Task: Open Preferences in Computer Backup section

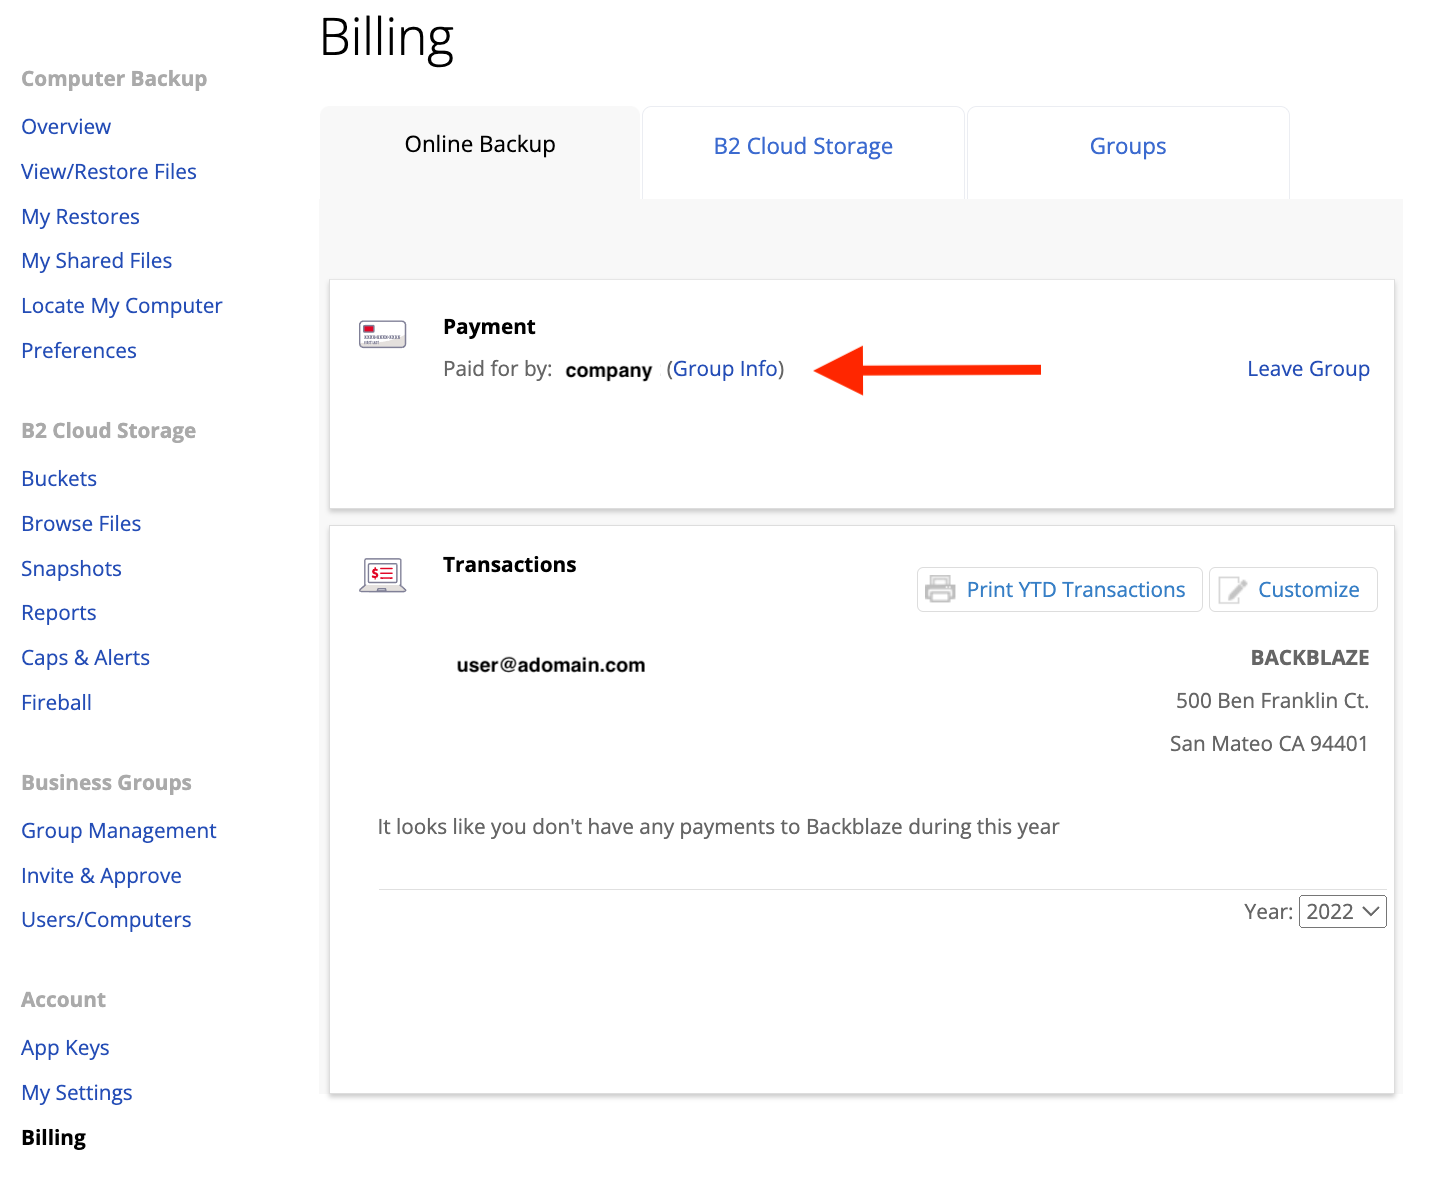Action: [x=79, y=351]
